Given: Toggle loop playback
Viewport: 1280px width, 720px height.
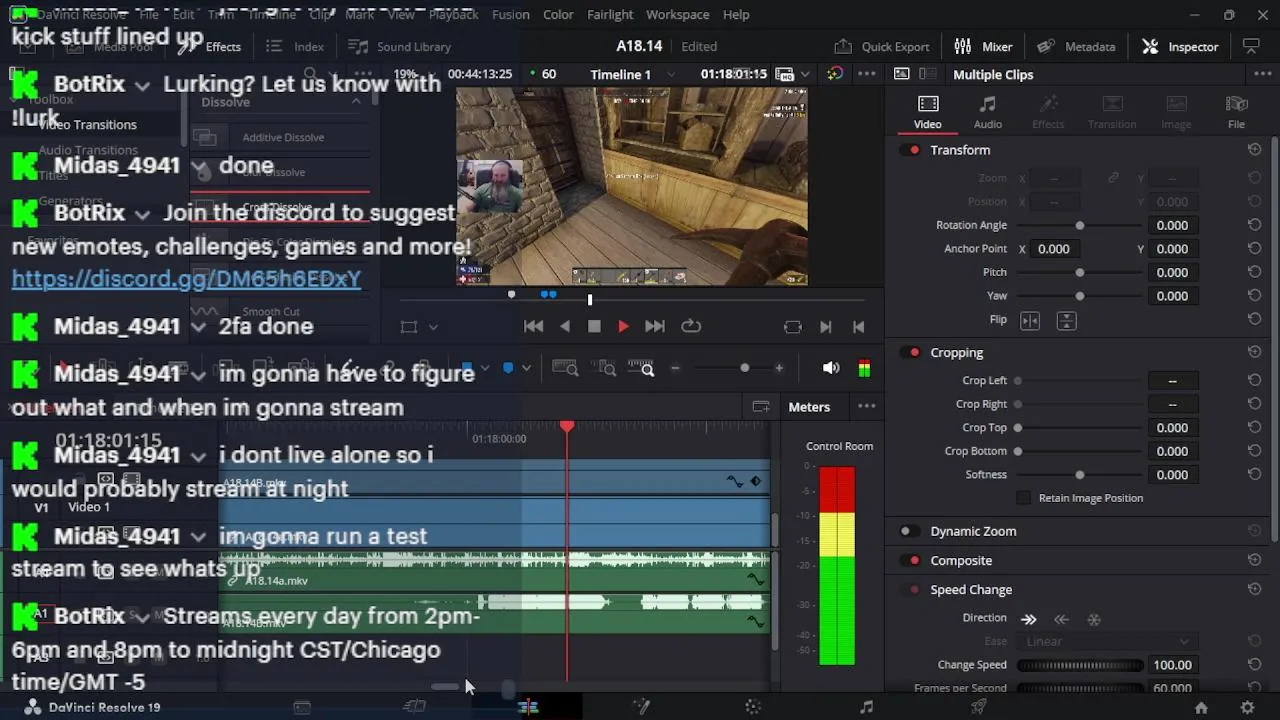Looking at the screenshot, I should coord(691,327).
